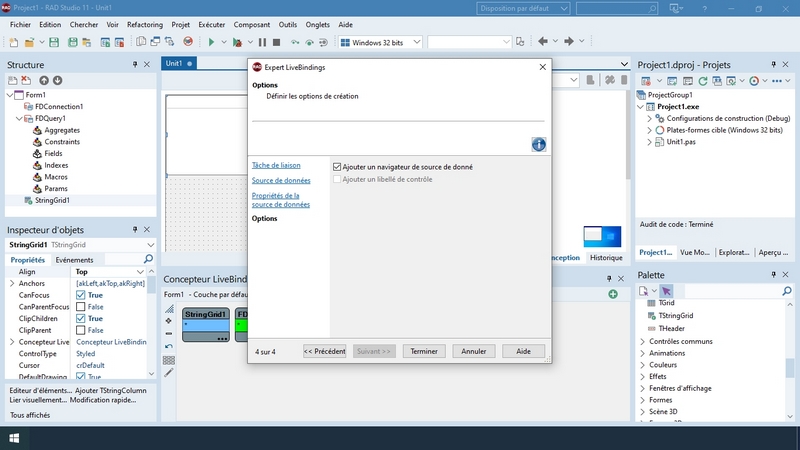Open the Refactoring menu
Image resolution: width=800 pixels, height=450 pixels.
[144, 23]
